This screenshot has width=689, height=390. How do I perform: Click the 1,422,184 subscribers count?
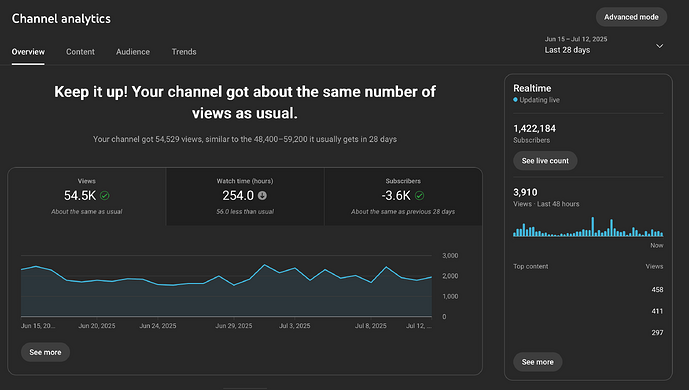tap(534, 129)
